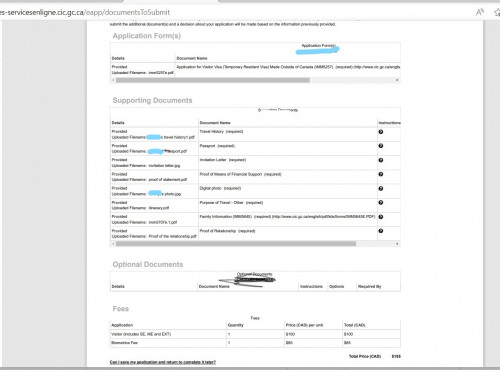Click 'Instructions' column header in Supporting Documents

tap(389, 123)
